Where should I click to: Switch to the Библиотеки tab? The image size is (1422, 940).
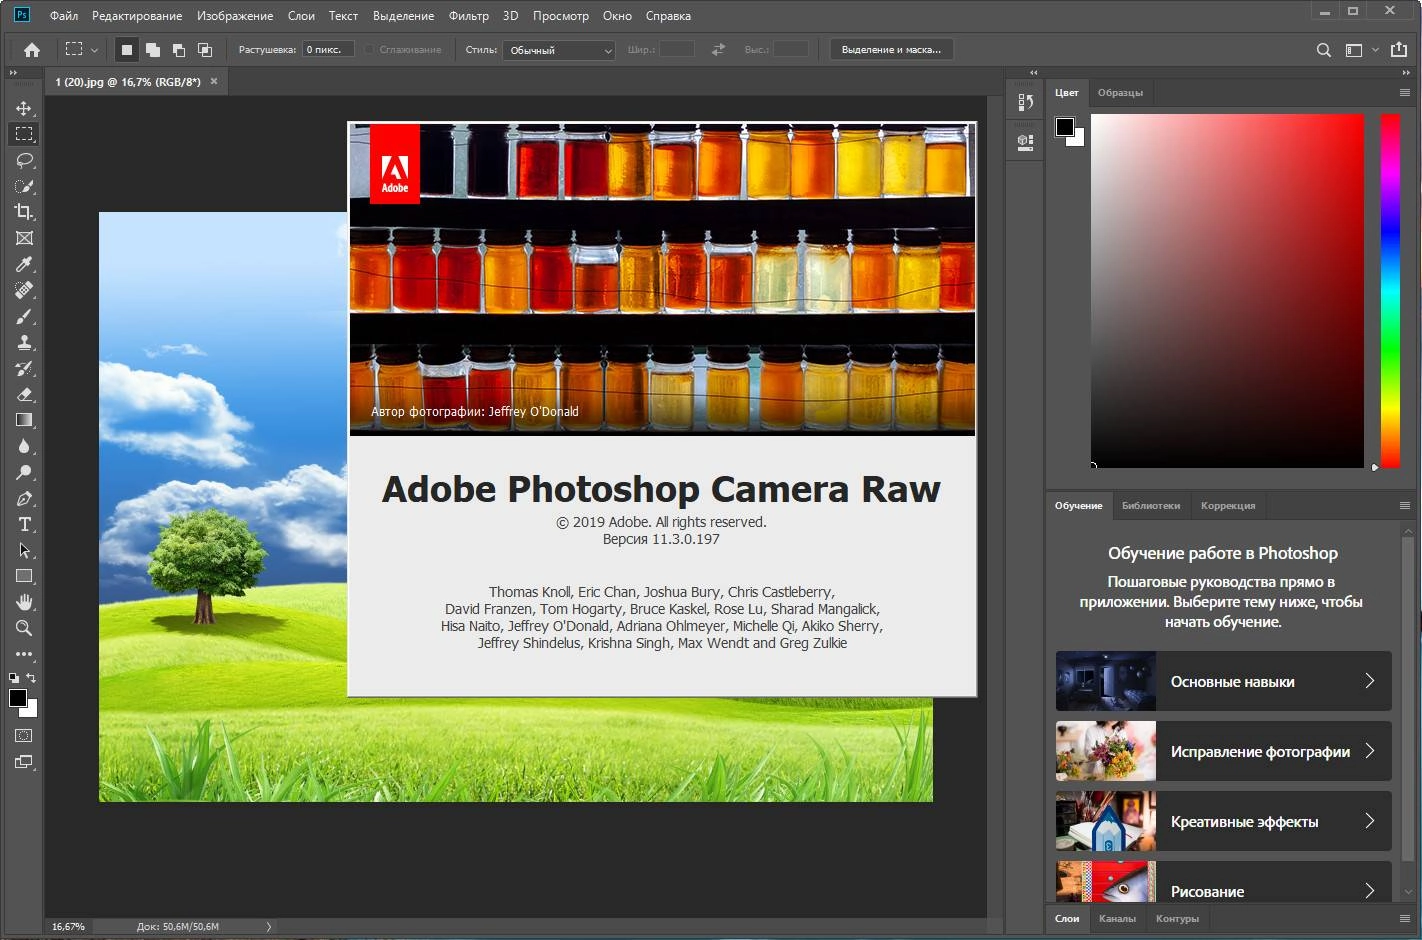click(x=1151, y=506)
